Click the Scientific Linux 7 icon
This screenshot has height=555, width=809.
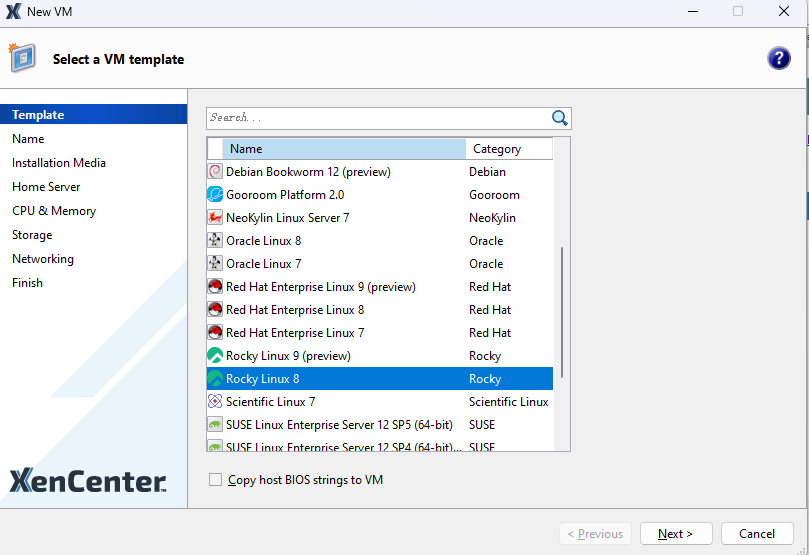tap(215, 402)
